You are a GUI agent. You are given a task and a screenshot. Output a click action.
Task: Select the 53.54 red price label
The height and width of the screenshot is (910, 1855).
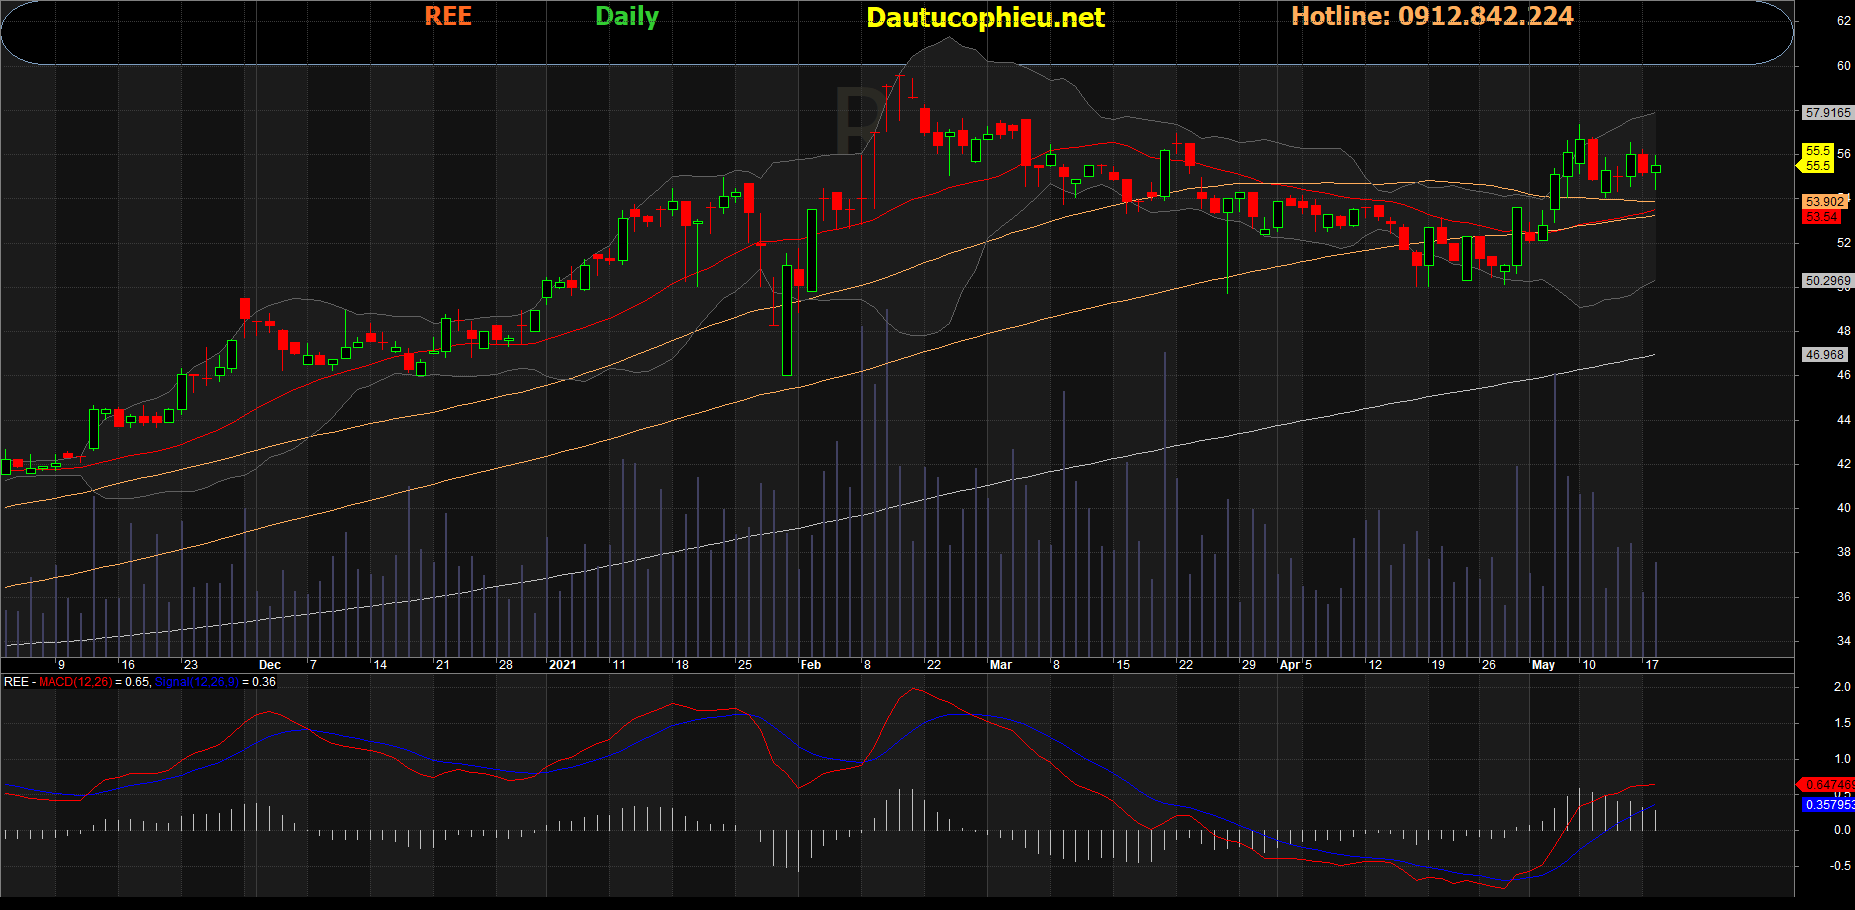click(x=1822, y=217)
